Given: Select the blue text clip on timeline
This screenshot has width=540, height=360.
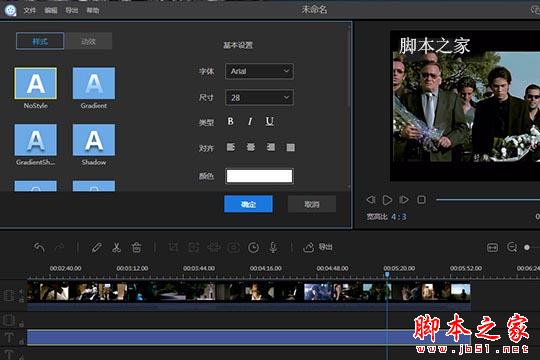Looking at the screenshot, I should 249,337.
